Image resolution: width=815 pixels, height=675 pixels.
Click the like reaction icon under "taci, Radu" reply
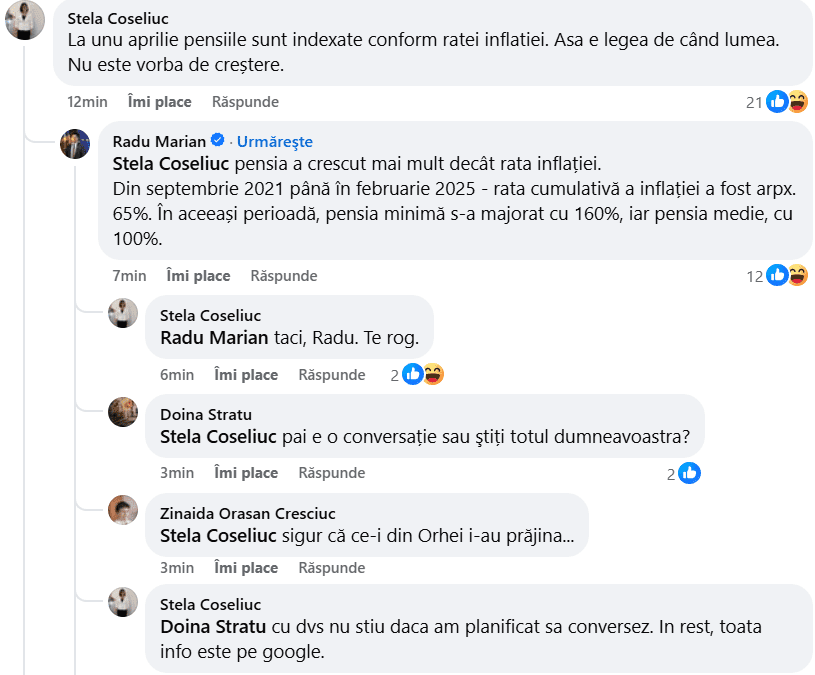pos(412,375)
